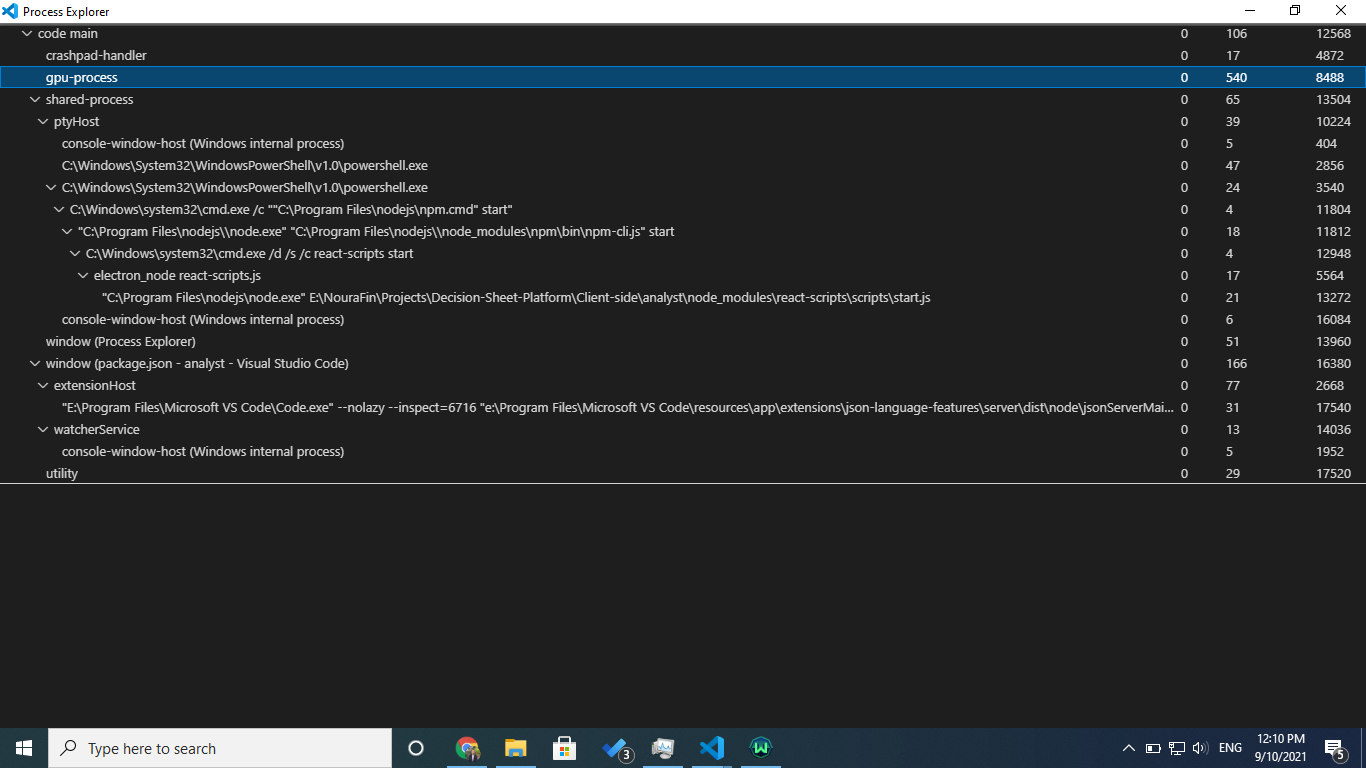This screenshot has height=768, width=1366.
Task: Open File Explorer from the taskbar
Action: pyautogui.click(x=515, y=748)
